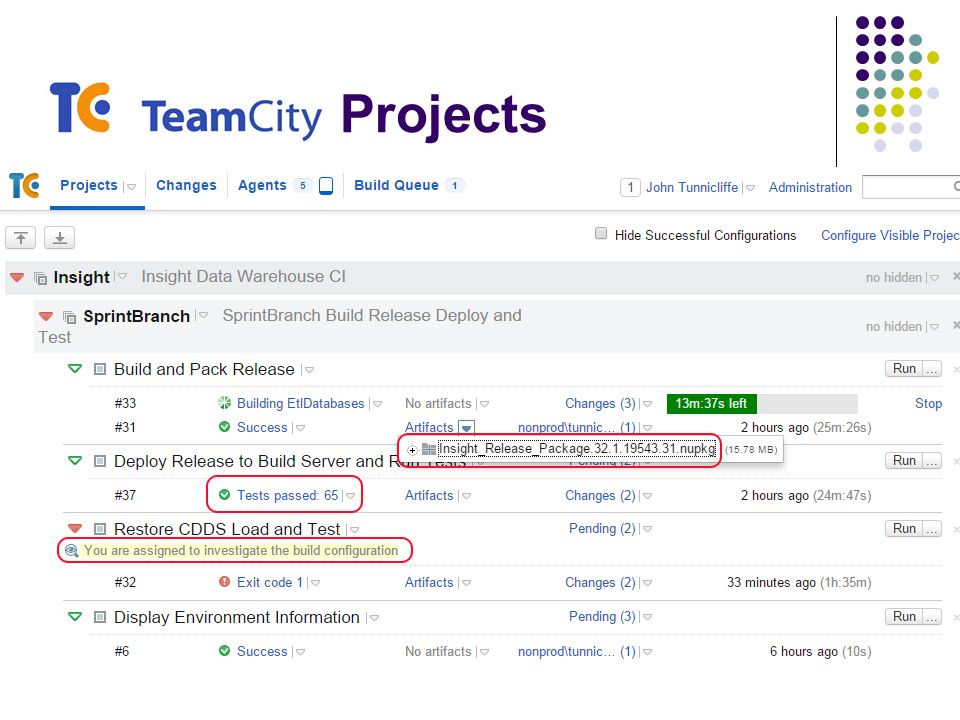
Task: Open dropdown next to SprintBranch name
Action: 203,315
